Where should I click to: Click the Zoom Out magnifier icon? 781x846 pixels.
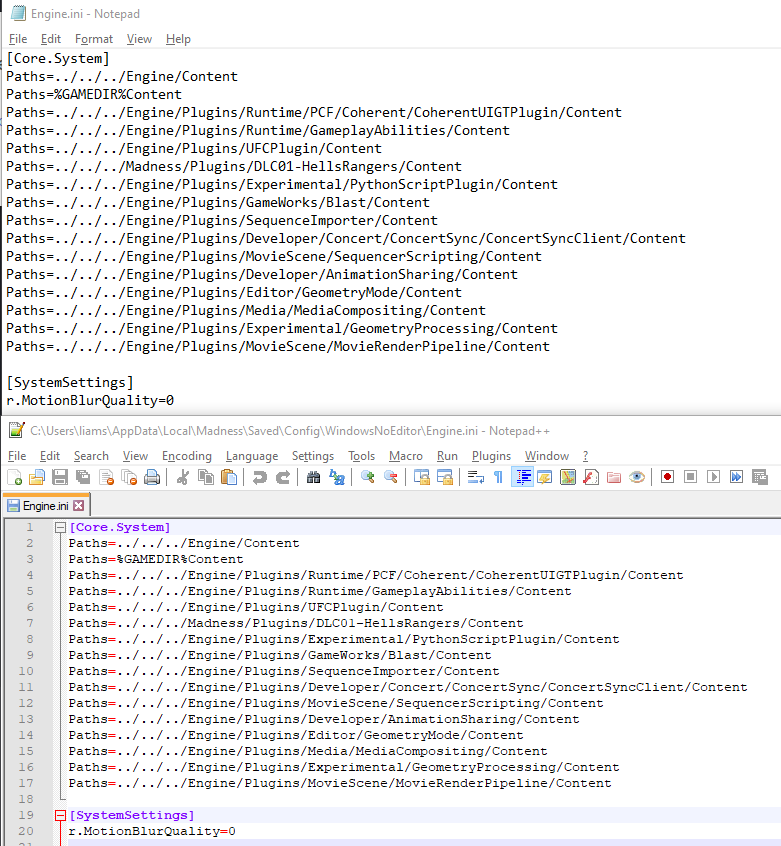[390, 477]
